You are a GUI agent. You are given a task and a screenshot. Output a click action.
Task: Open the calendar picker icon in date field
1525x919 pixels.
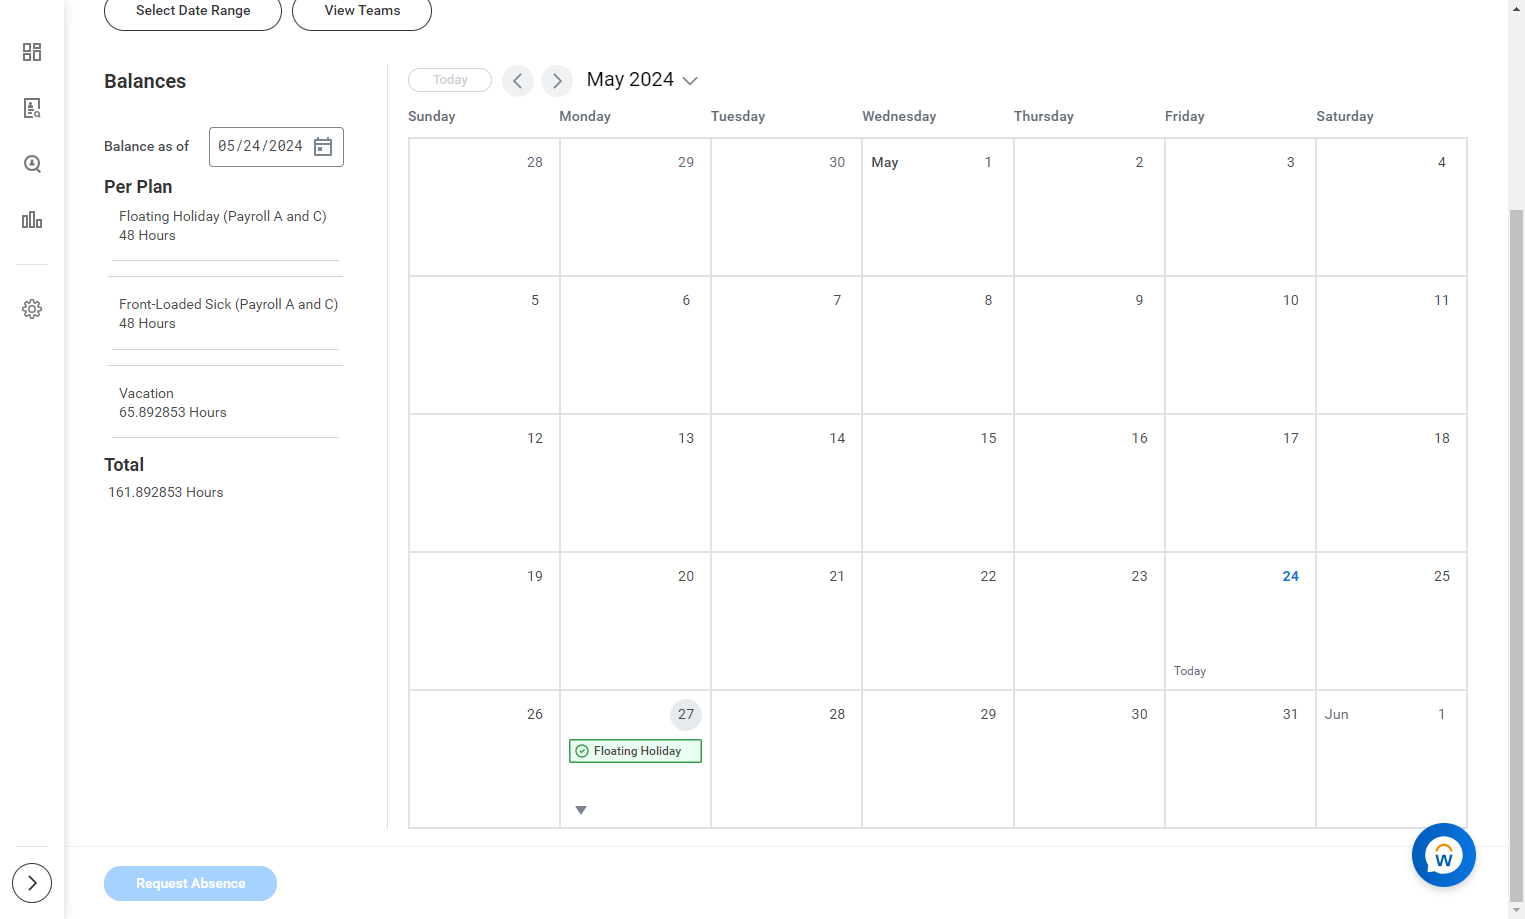coord(323,147)
